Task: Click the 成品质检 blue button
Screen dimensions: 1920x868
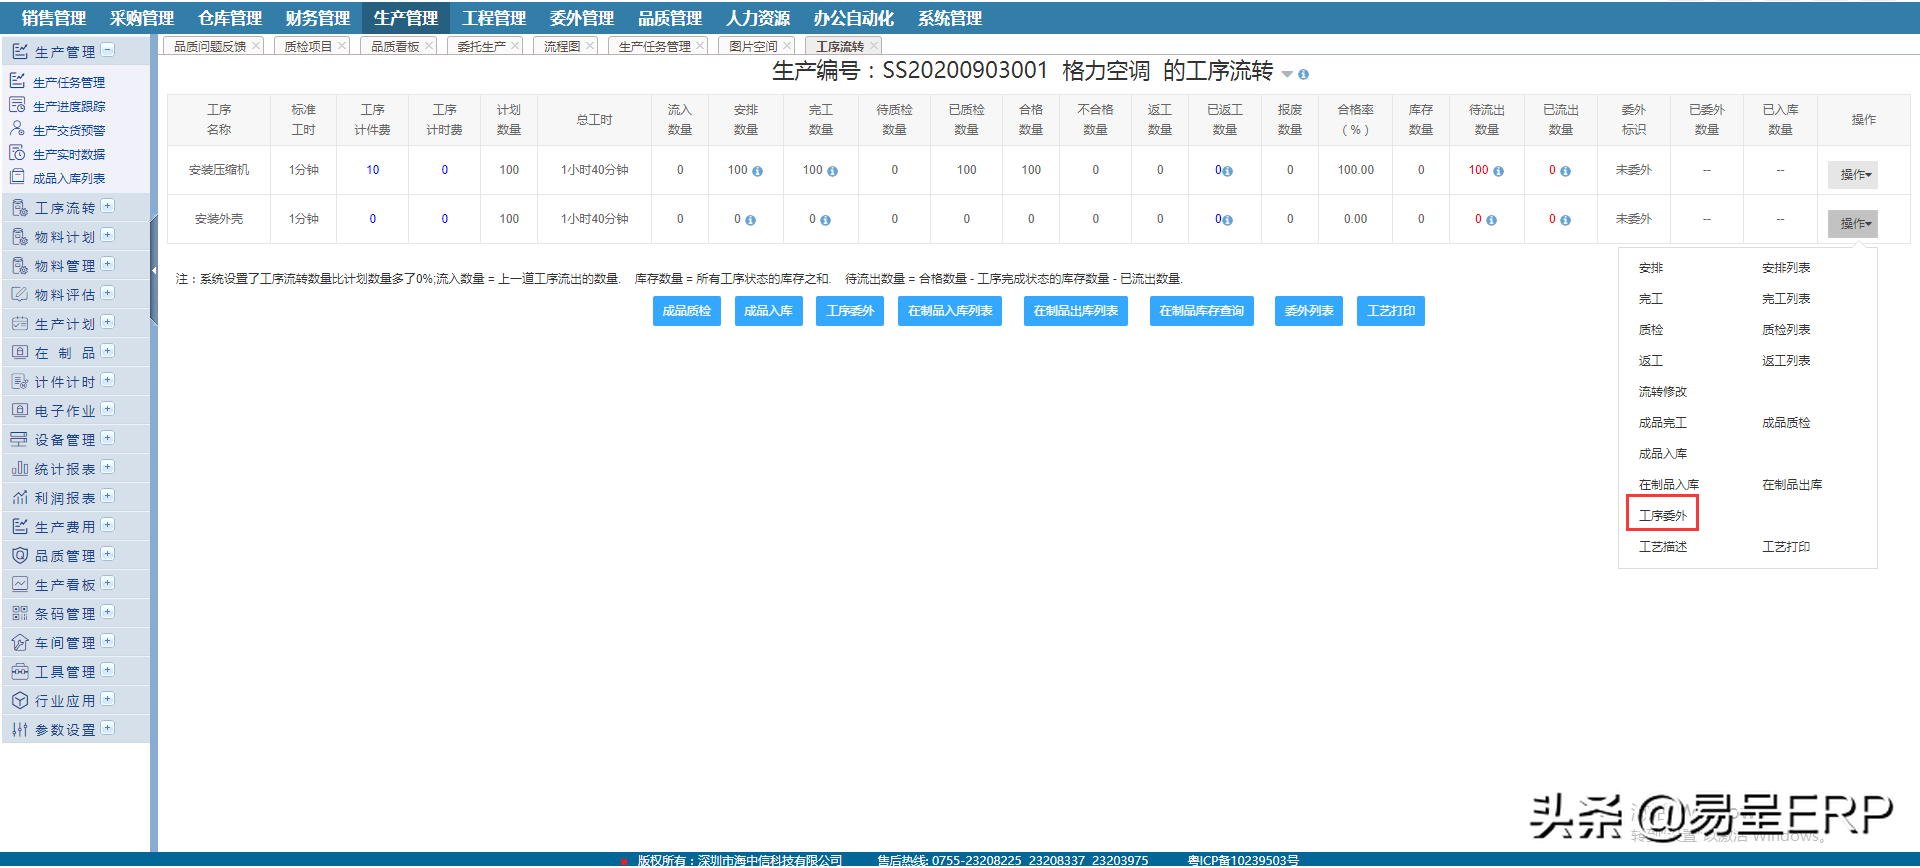Action: pos(686,311)
